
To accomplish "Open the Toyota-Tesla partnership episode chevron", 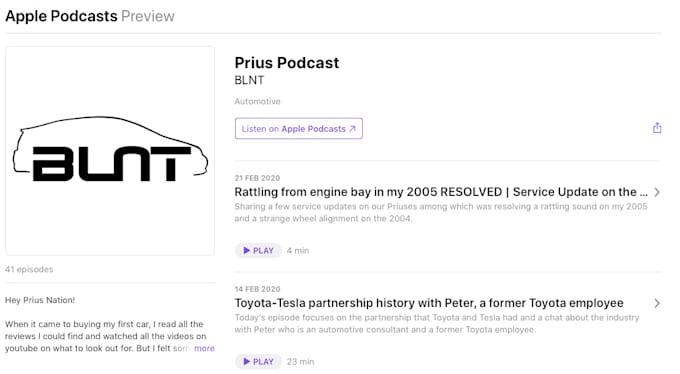I will (x=657, y=303).
